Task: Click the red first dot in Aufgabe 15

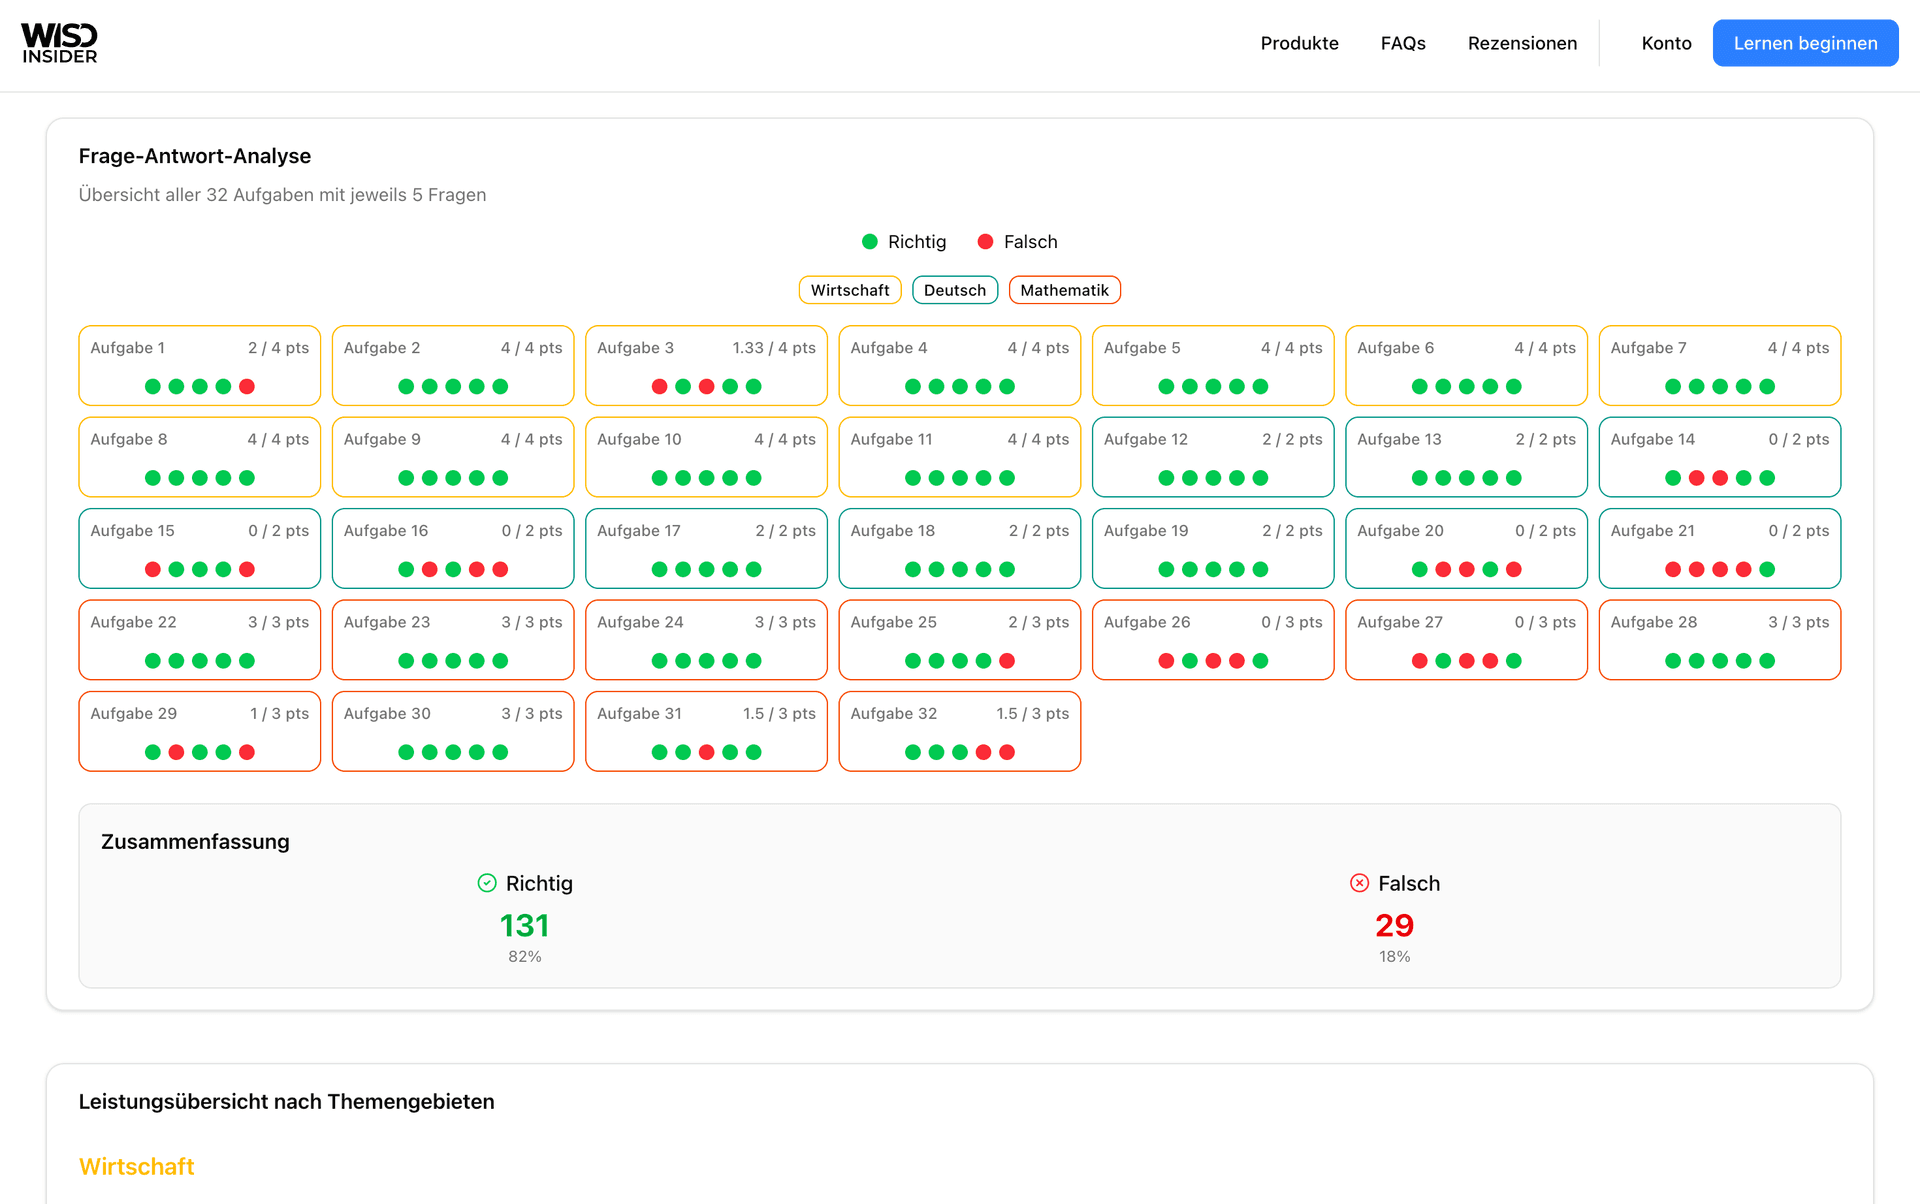Action: coord(153,569)
